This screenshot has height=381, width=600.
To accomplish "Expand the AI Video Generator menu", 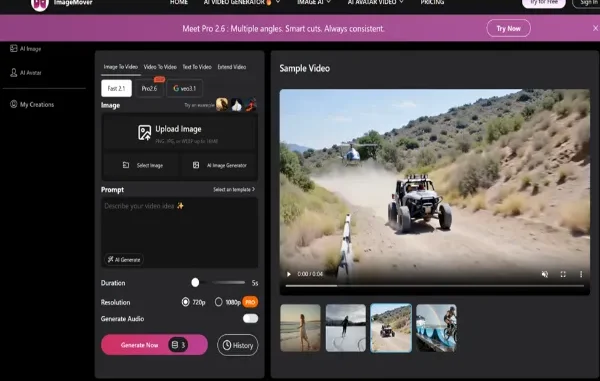I will coord(242,2).
